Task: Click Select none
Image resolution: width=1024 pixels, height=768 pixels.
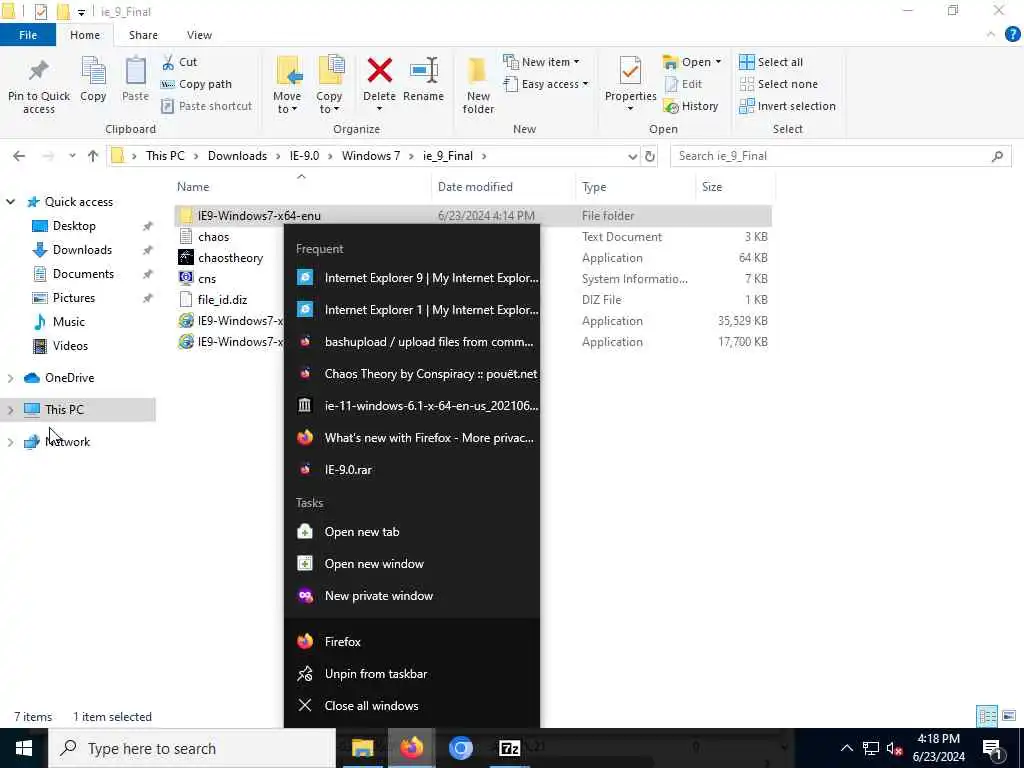Action: pyautogui.click(x=778, y=84)
